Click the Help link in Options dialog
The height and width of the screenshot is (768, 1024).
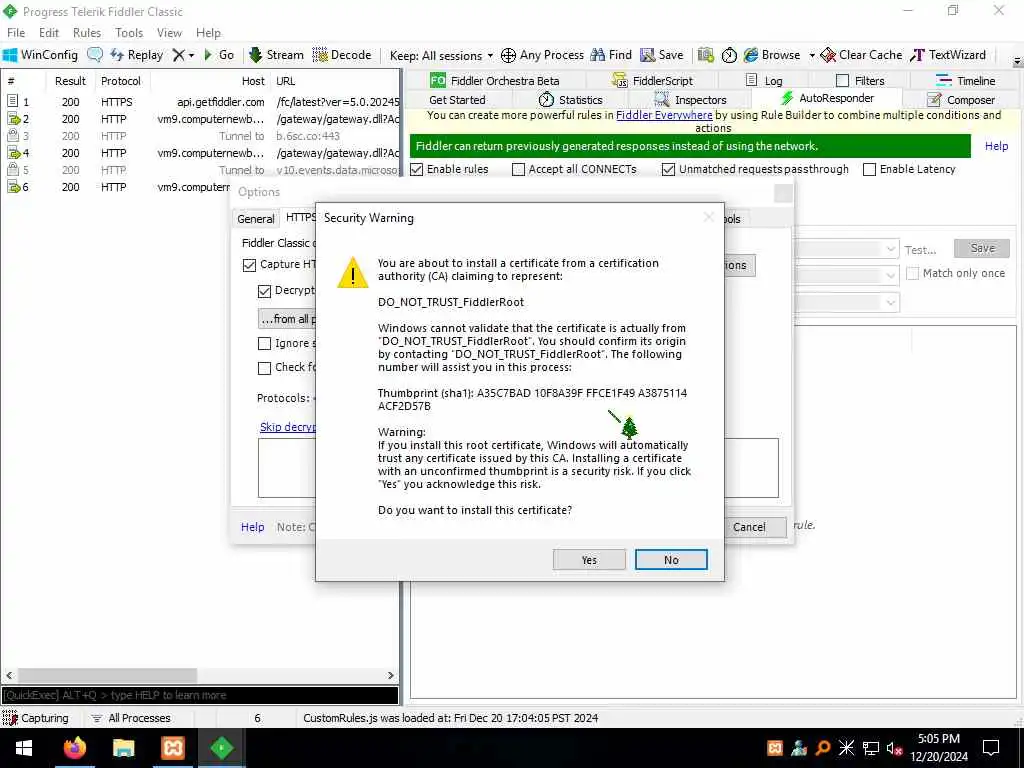[x=252, y=527]
